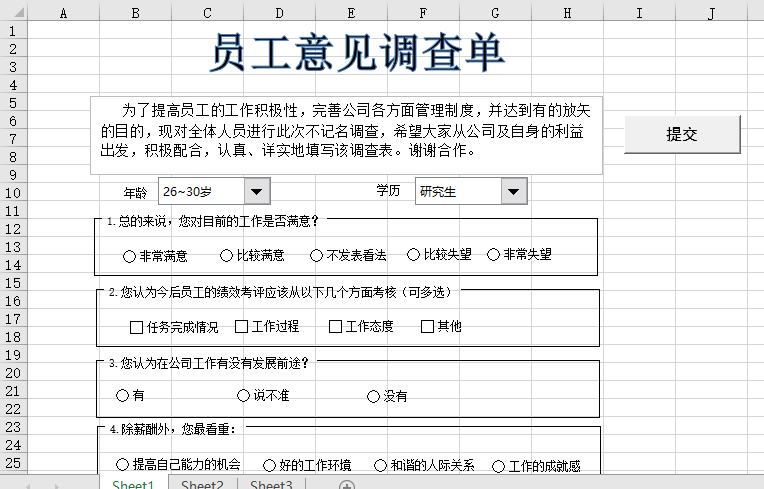Pick the 好的工作环境 radio option
Screen dimensions: 764x489
270,465
